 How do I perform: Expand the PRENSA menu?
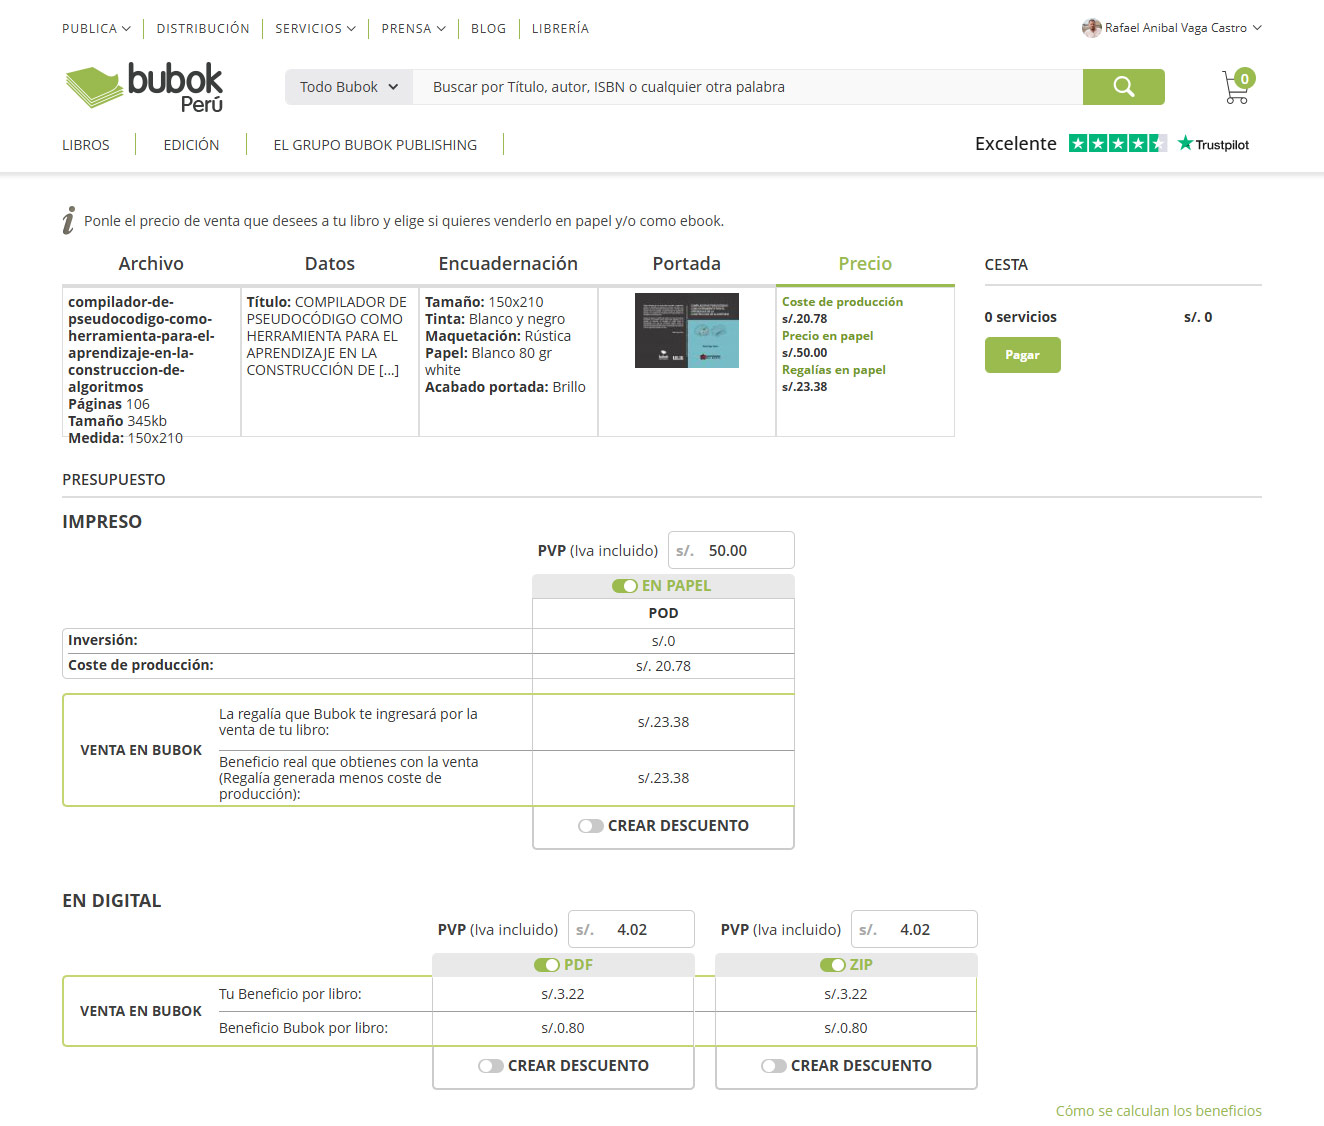[413, 28]
